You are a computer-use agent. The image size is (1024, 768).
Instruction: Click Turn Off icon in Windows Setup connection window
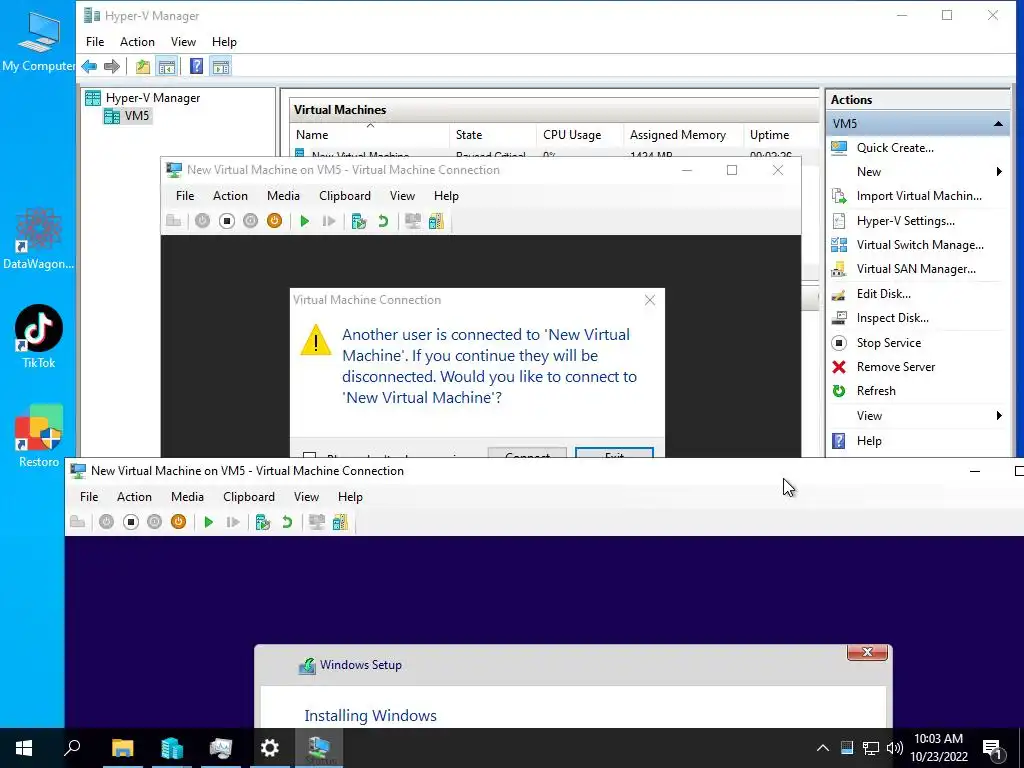(x=131, y=522)
